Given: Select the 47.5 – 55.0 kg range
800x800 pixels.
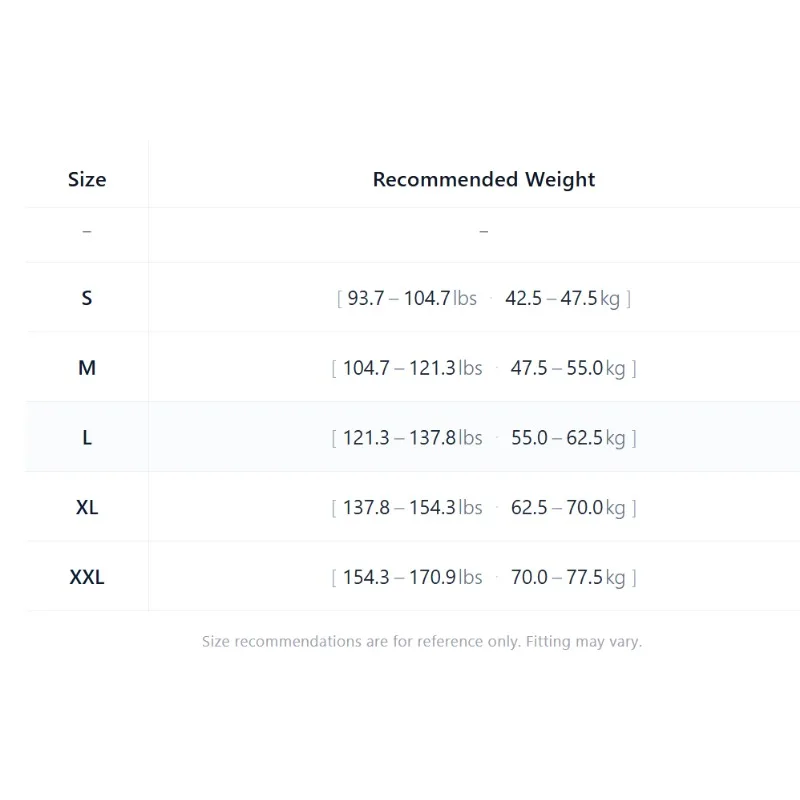Looking at the screenshot, I should pyautogui.click(x=568, y=368).
